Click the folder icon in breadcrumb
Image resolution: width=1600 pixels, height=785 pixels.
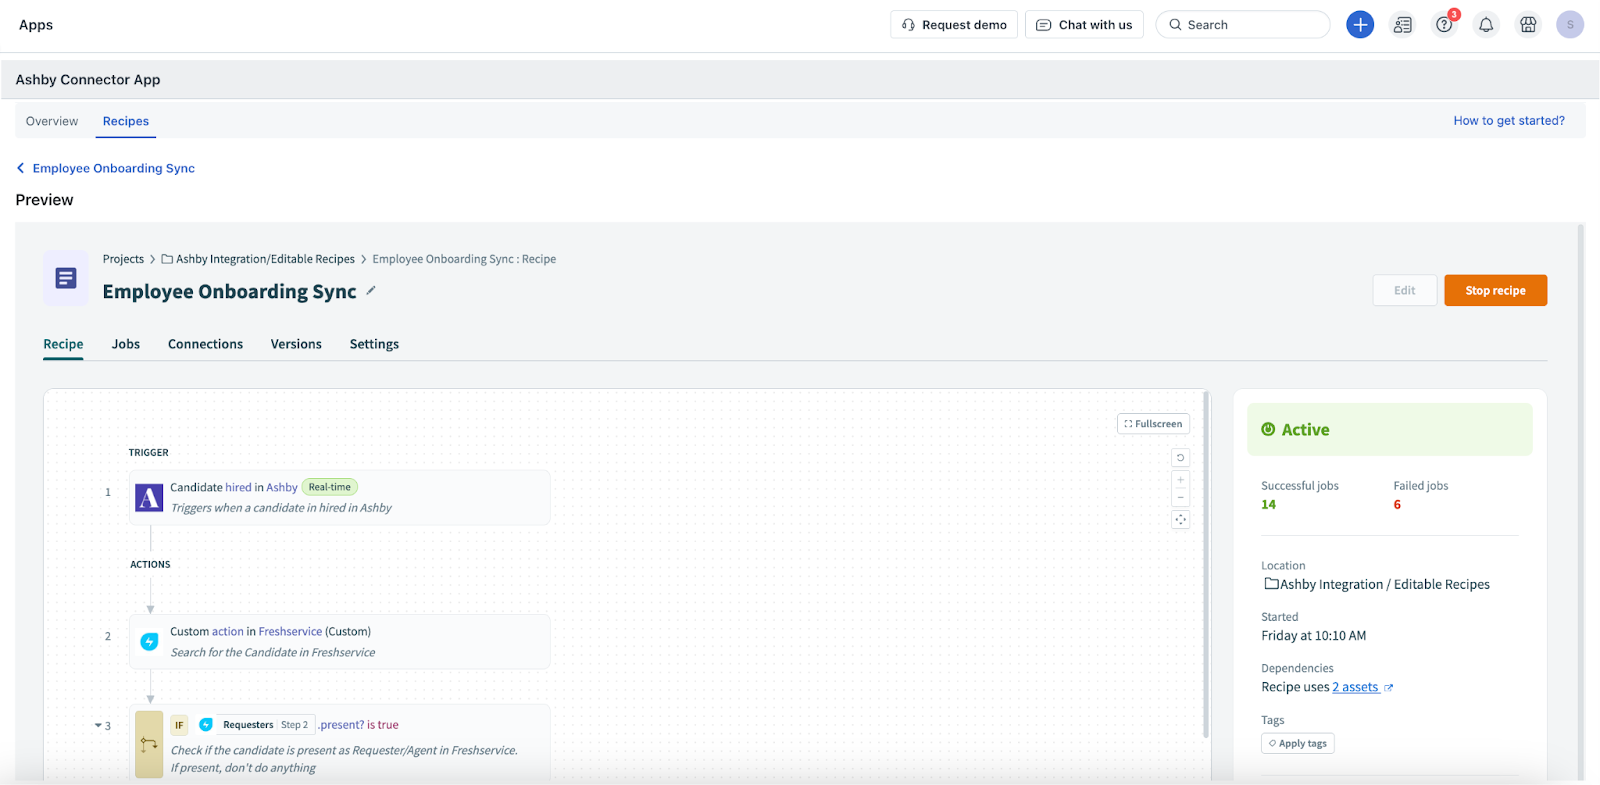(x=167, y=259)
